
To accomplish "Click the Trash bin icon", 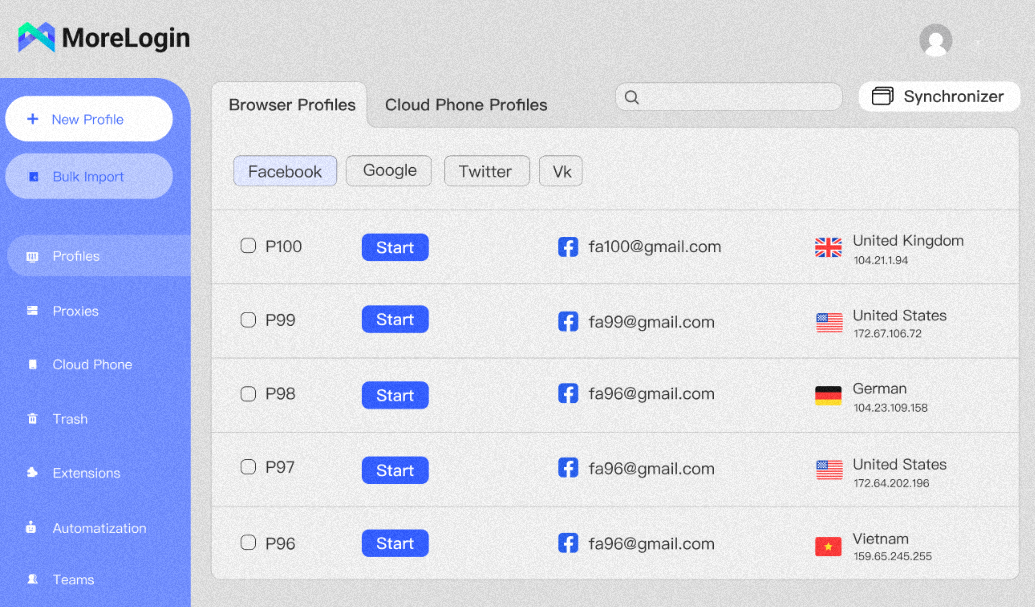I will coord(33,419).
